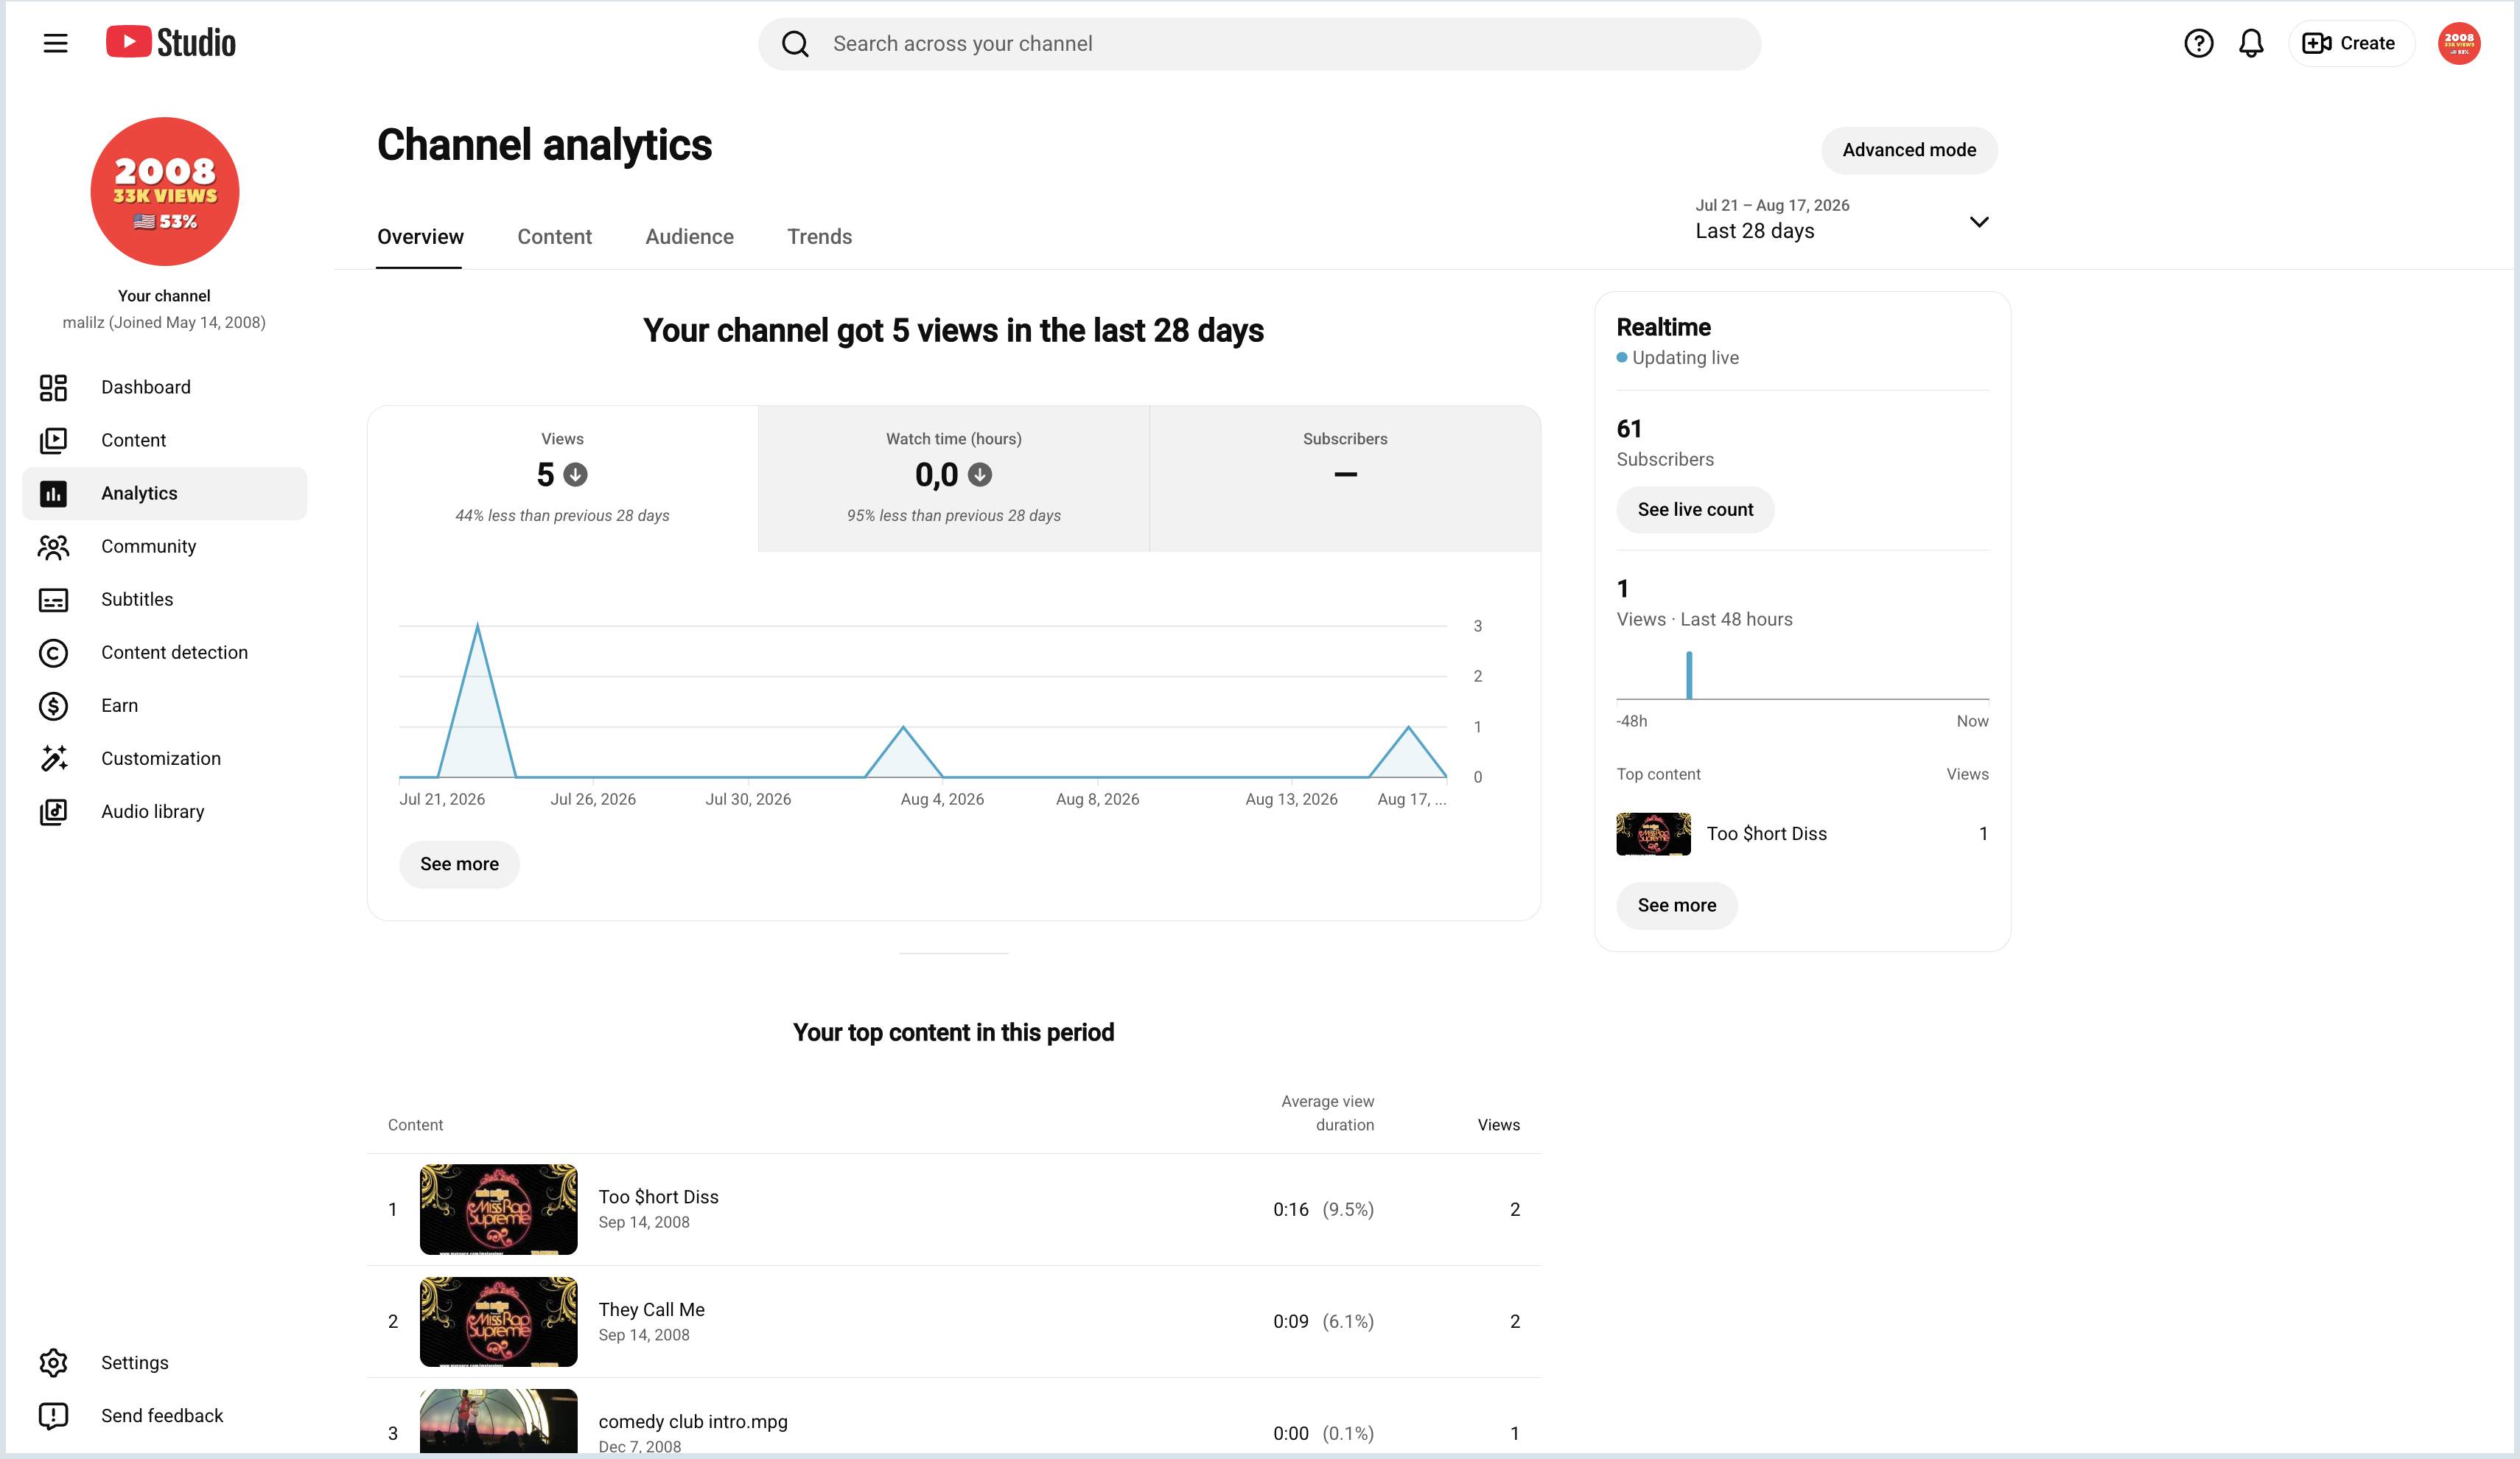2520x1459 pixels.
Task: Click the '0:16 (9.5%)' duration value
Action: pos(1323,1210)
